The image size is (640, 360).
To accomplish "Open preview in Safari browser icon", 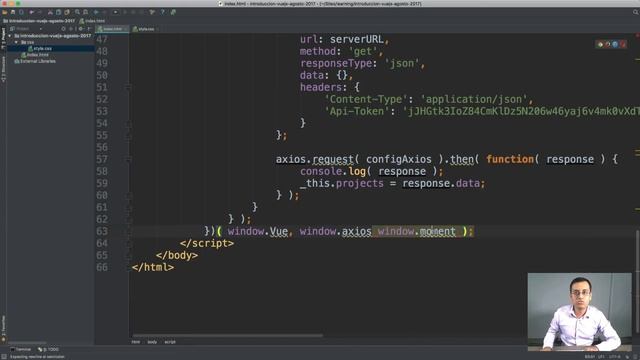I will coord(615,44).
